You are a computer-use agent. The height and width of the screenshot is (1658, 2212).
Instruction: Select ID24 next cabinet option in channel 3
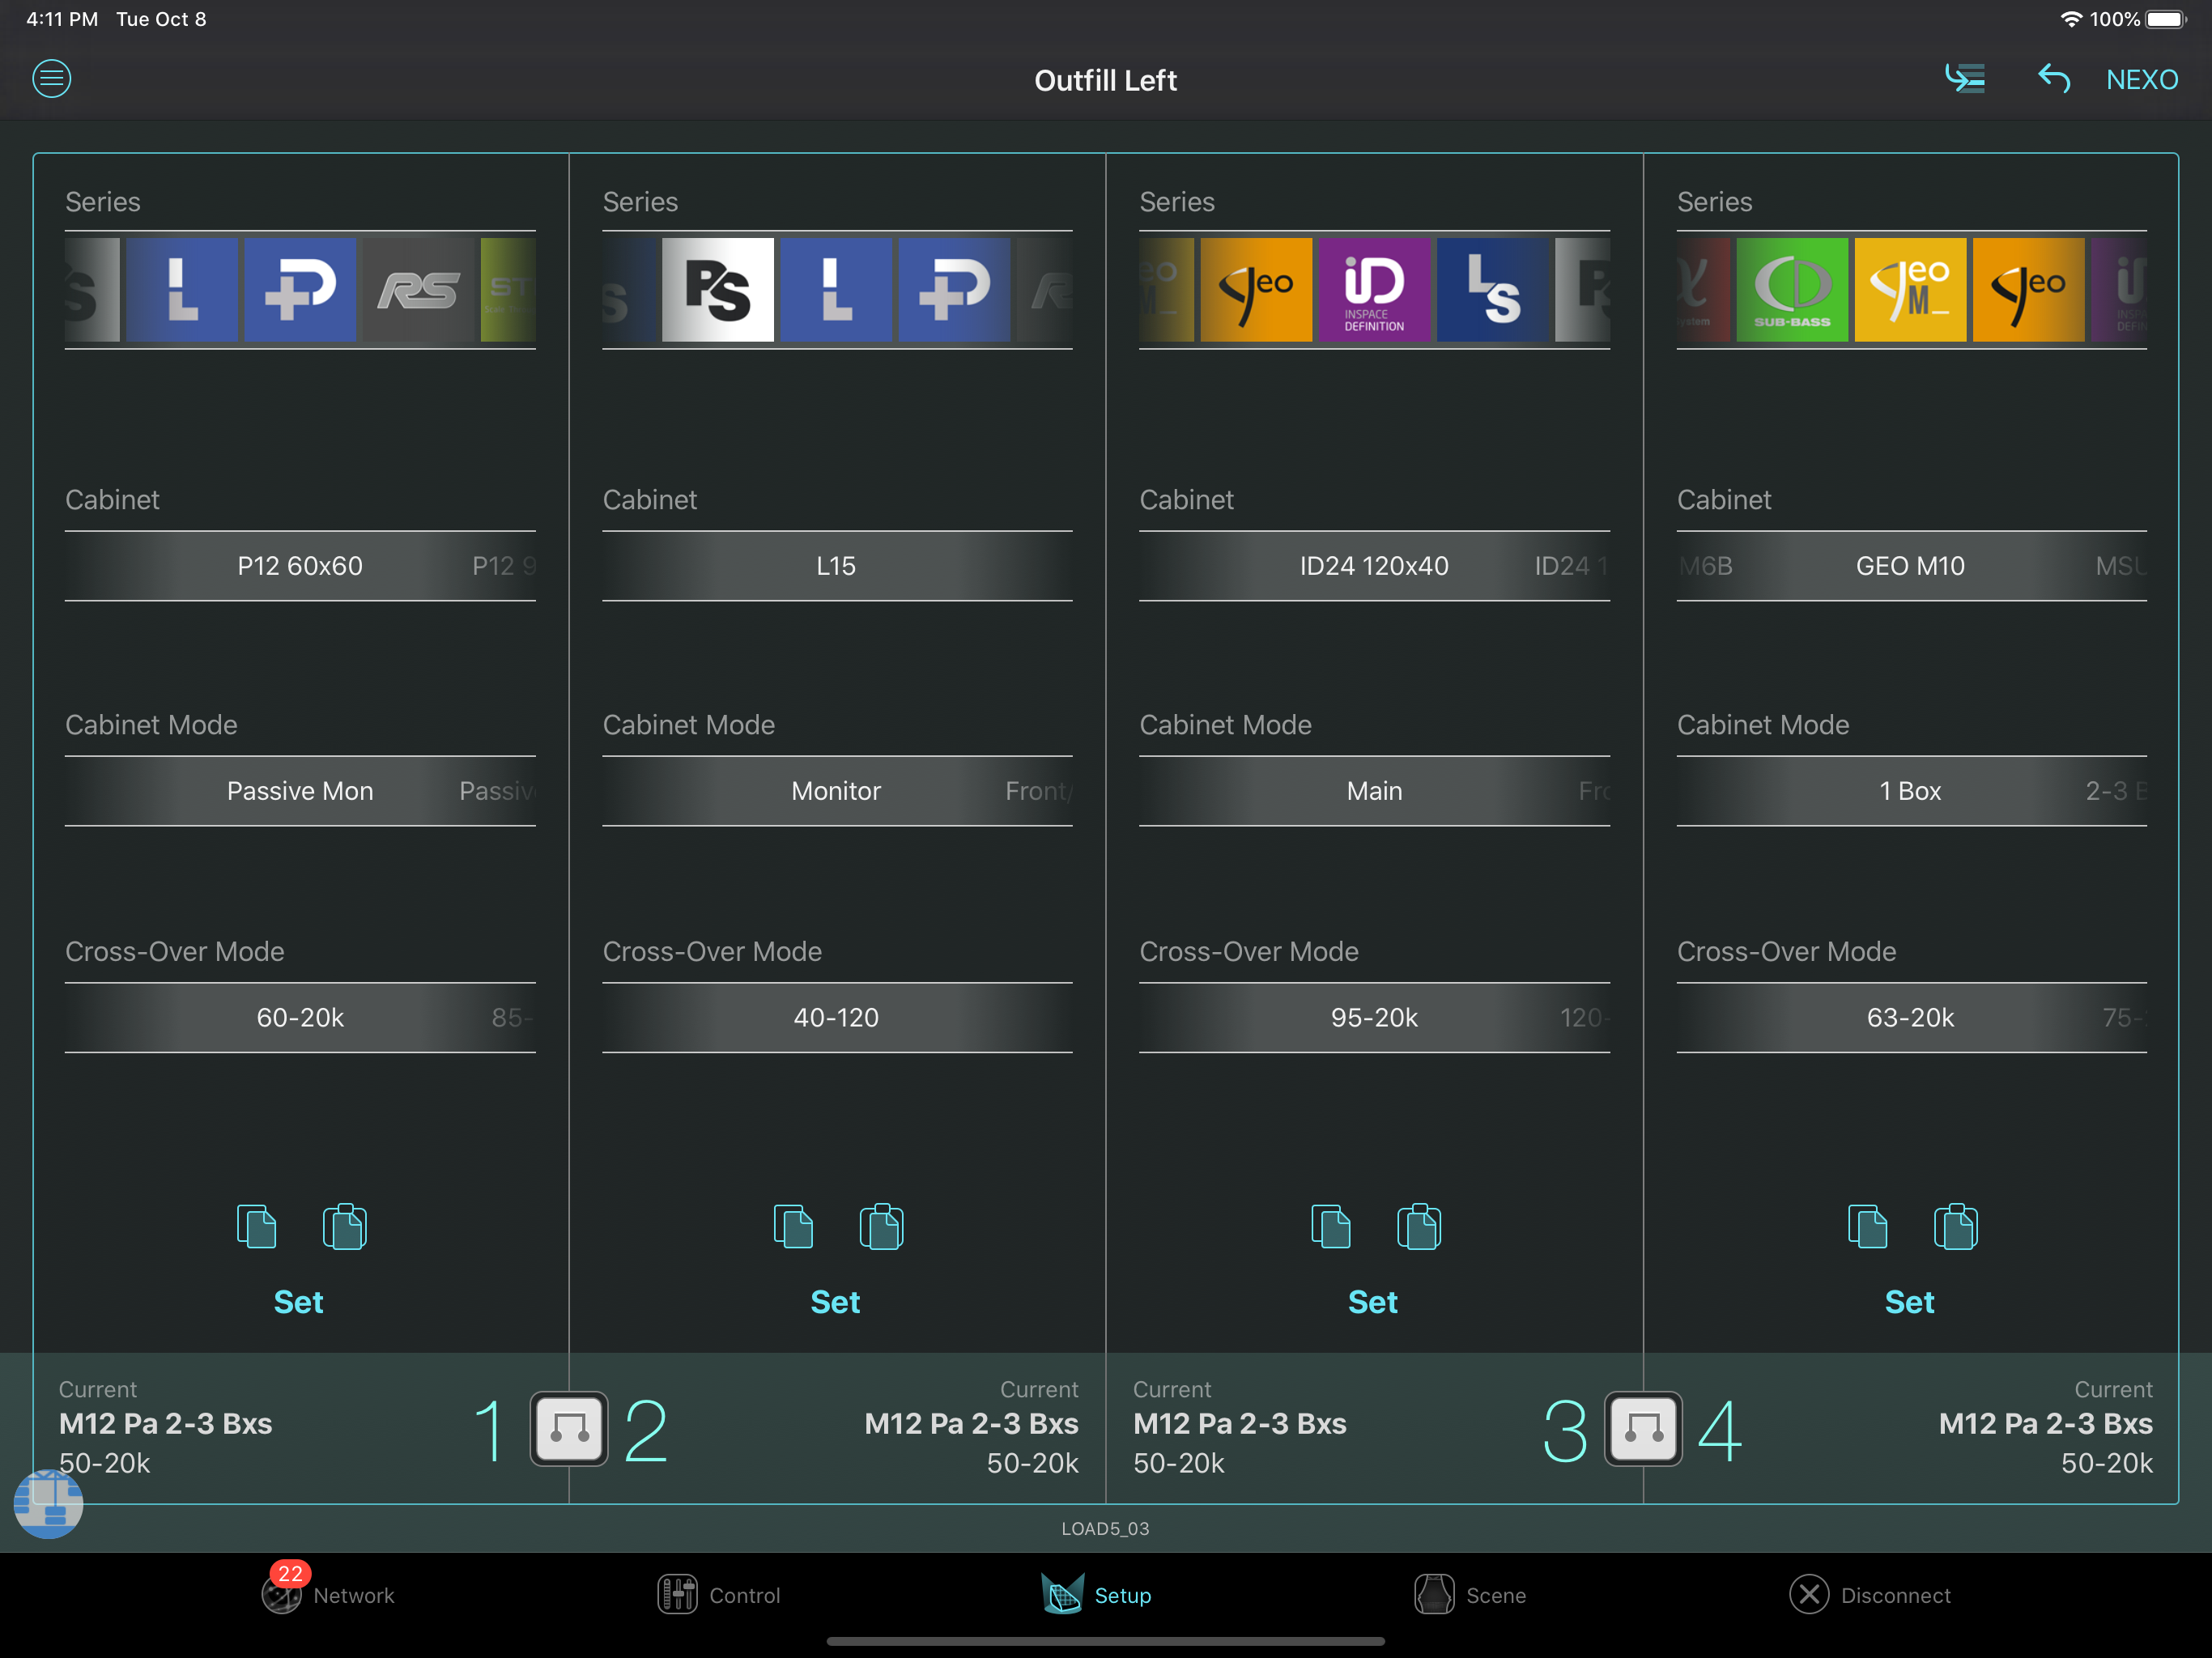[x=1571, y=566]
